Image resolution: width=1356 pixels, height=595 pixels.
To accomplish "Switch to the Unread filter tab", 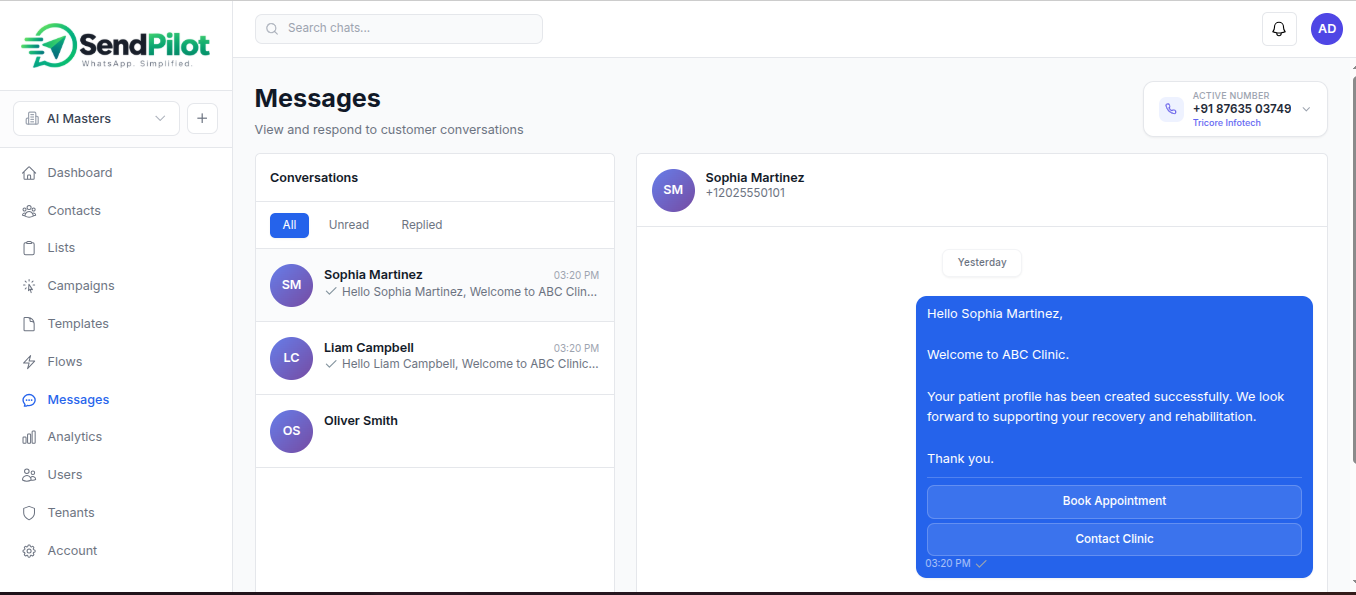I will tap(349, 225).
